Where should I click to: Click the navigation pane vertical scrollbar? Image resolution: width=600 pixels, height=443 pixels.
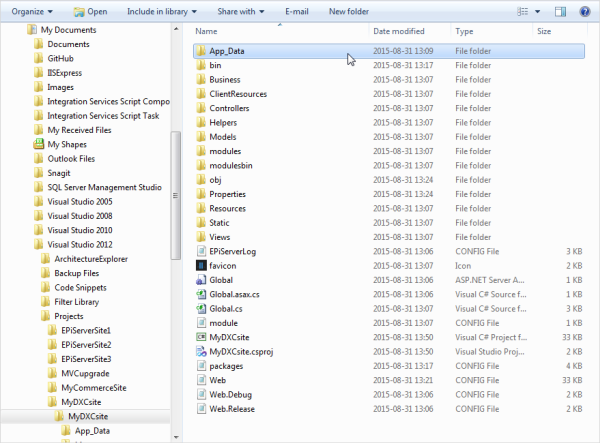176,200
